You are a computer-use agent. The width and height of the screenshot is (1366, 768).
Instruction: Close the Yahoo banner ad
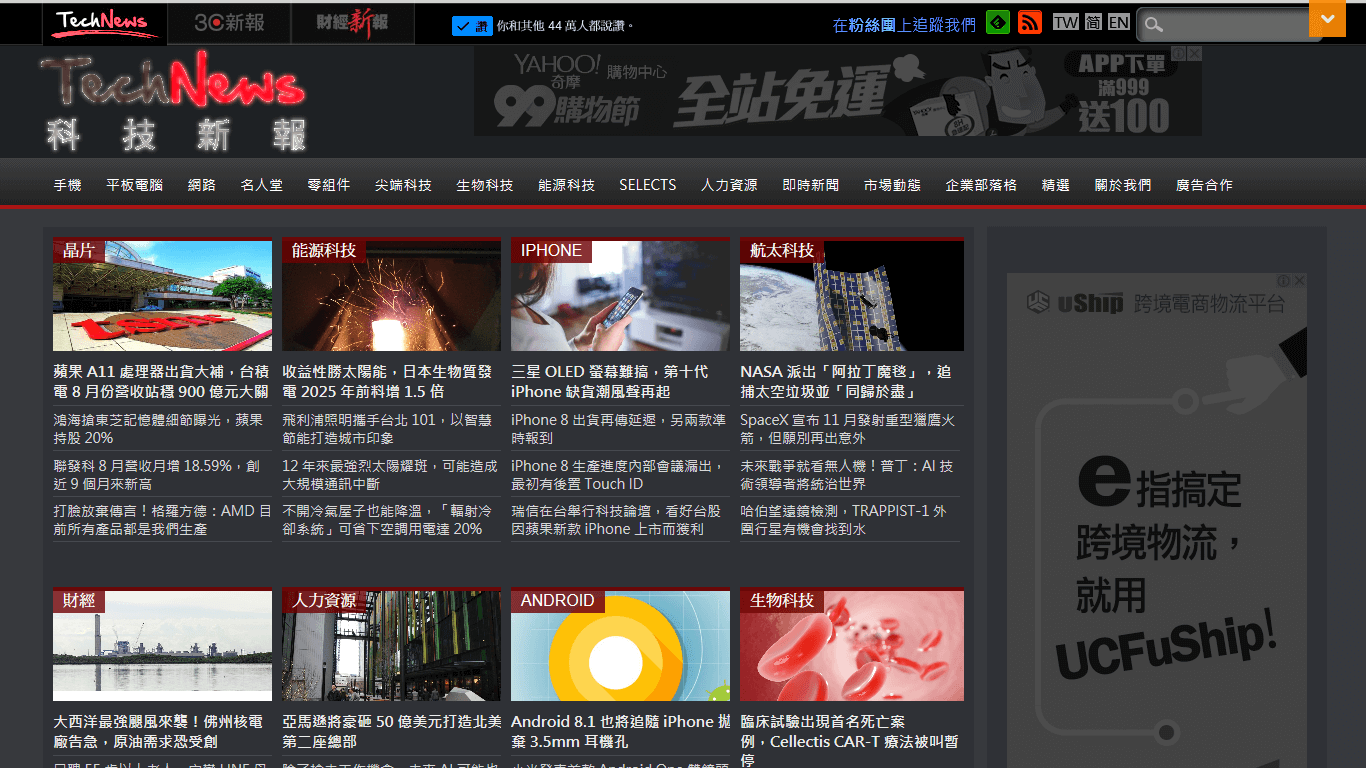click(x=1194, y=53)
